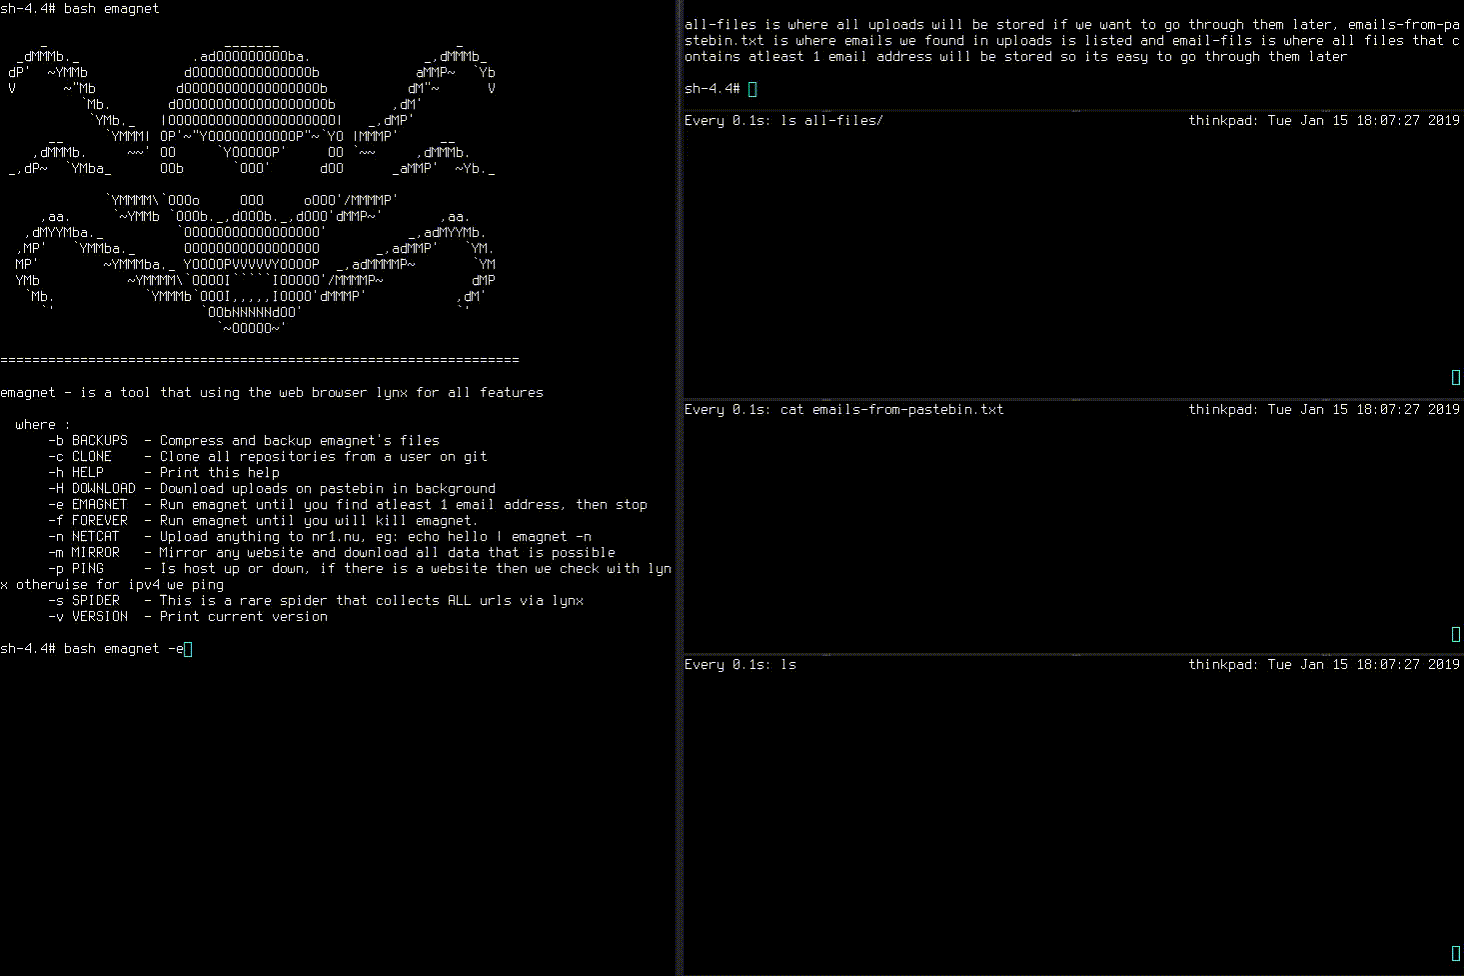Click 'Every 0.1s: cat emails-from-pastebin.txt' watch header

click(844, 410)
